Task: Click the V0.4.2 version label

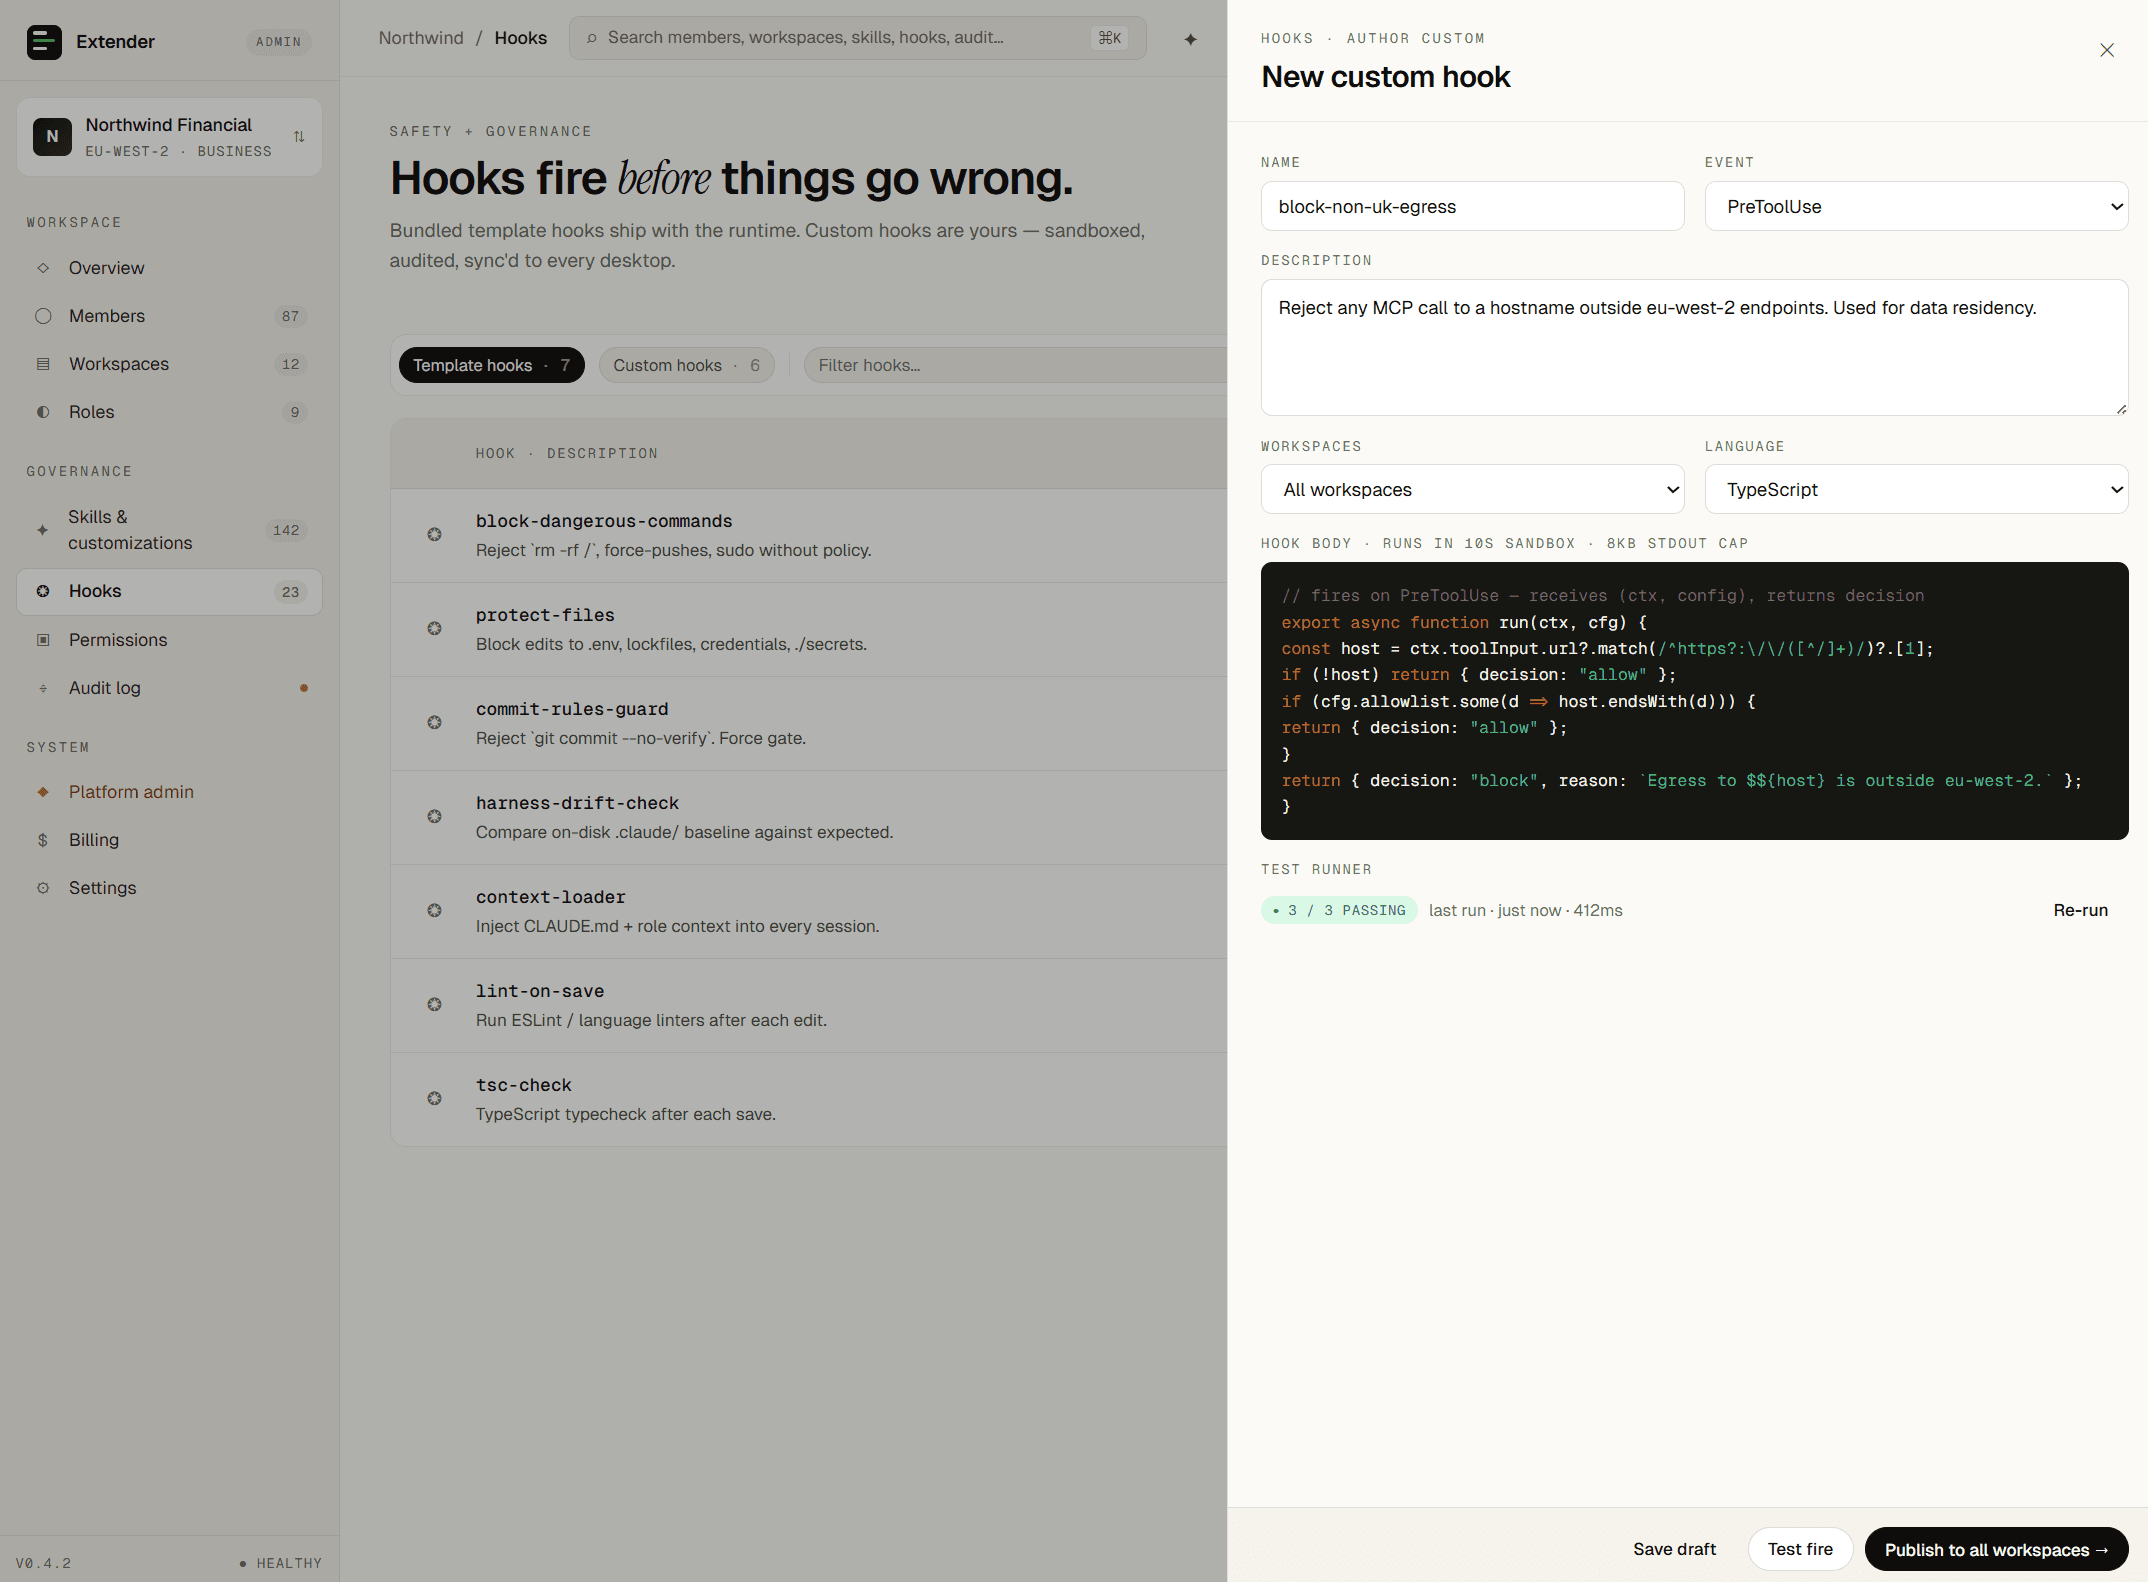Action: pyautogui.click(x=43, y=1563)
